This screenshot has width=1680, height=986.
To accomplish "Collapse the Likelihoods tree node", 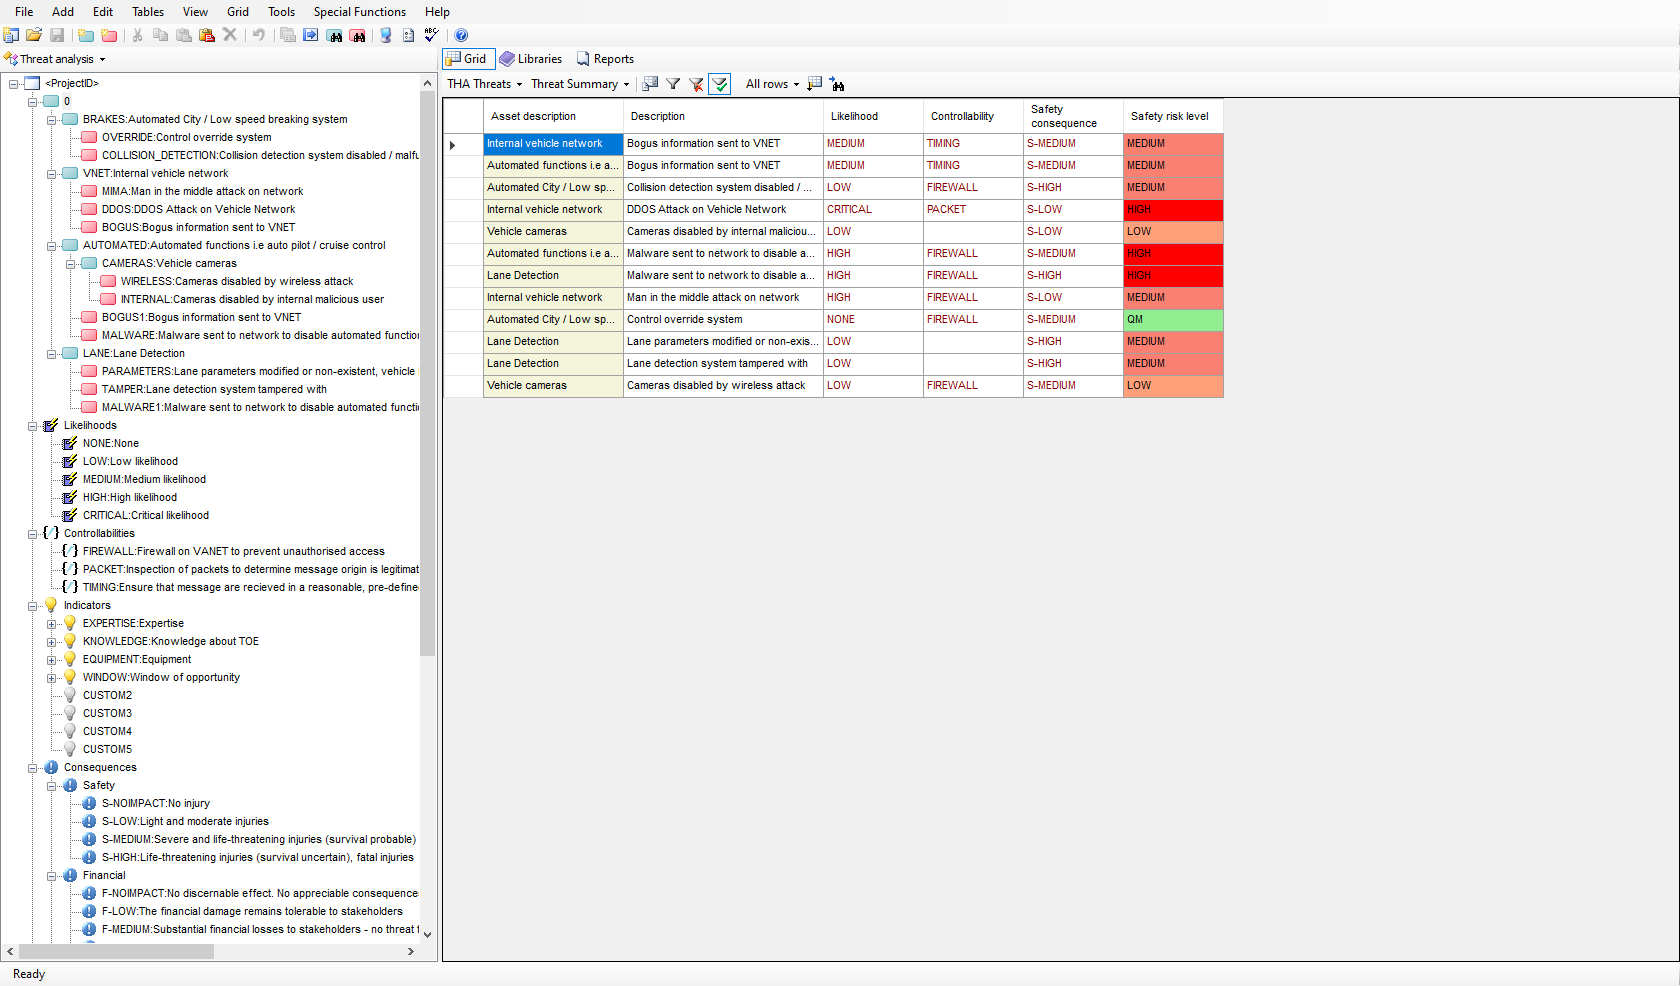I will (x=33, y=426).
